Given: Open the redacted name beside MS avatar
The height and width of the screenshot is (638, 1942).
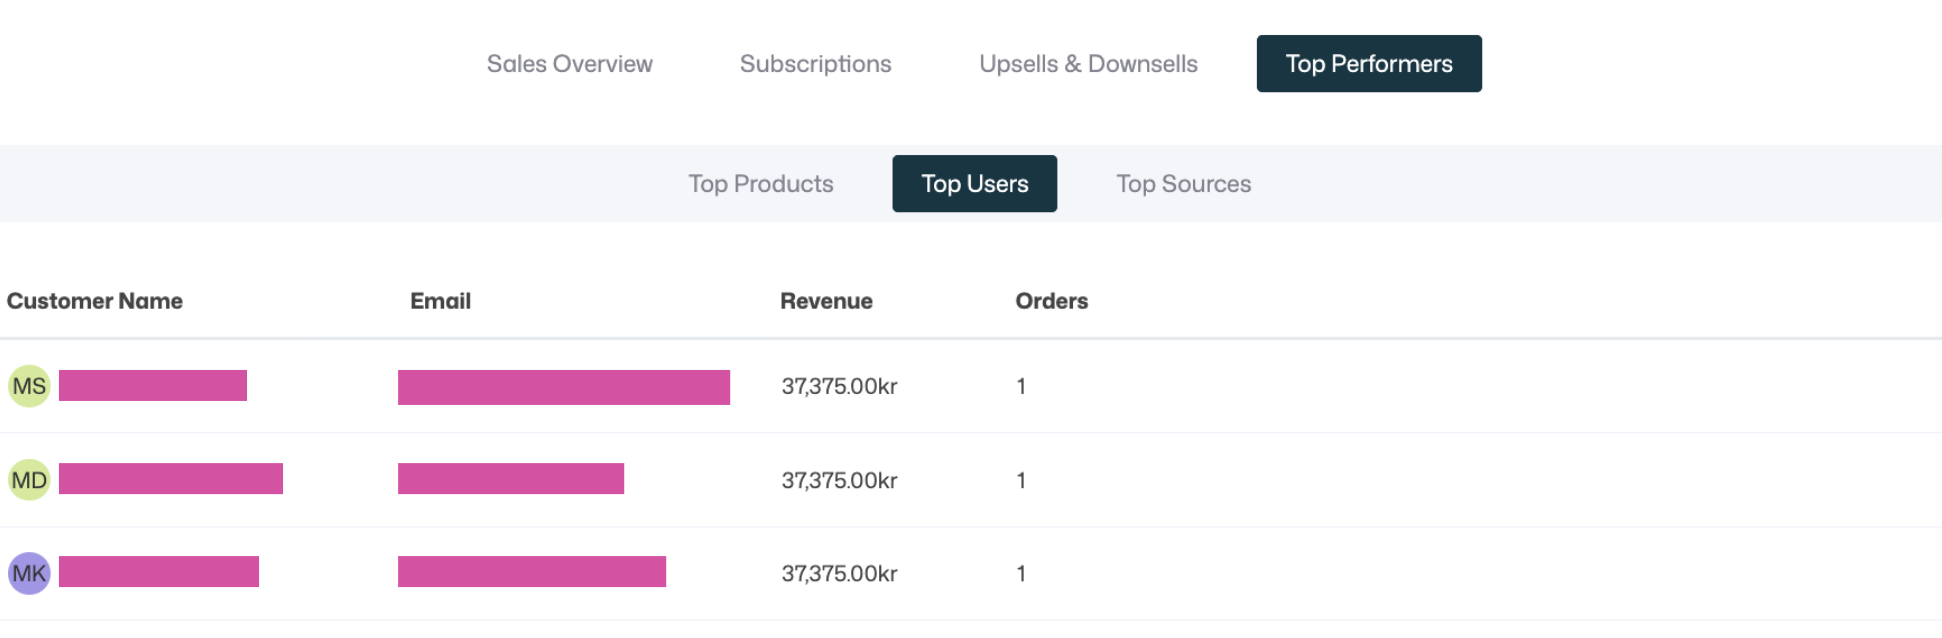Looking at the screenshot, I should 153,385.
